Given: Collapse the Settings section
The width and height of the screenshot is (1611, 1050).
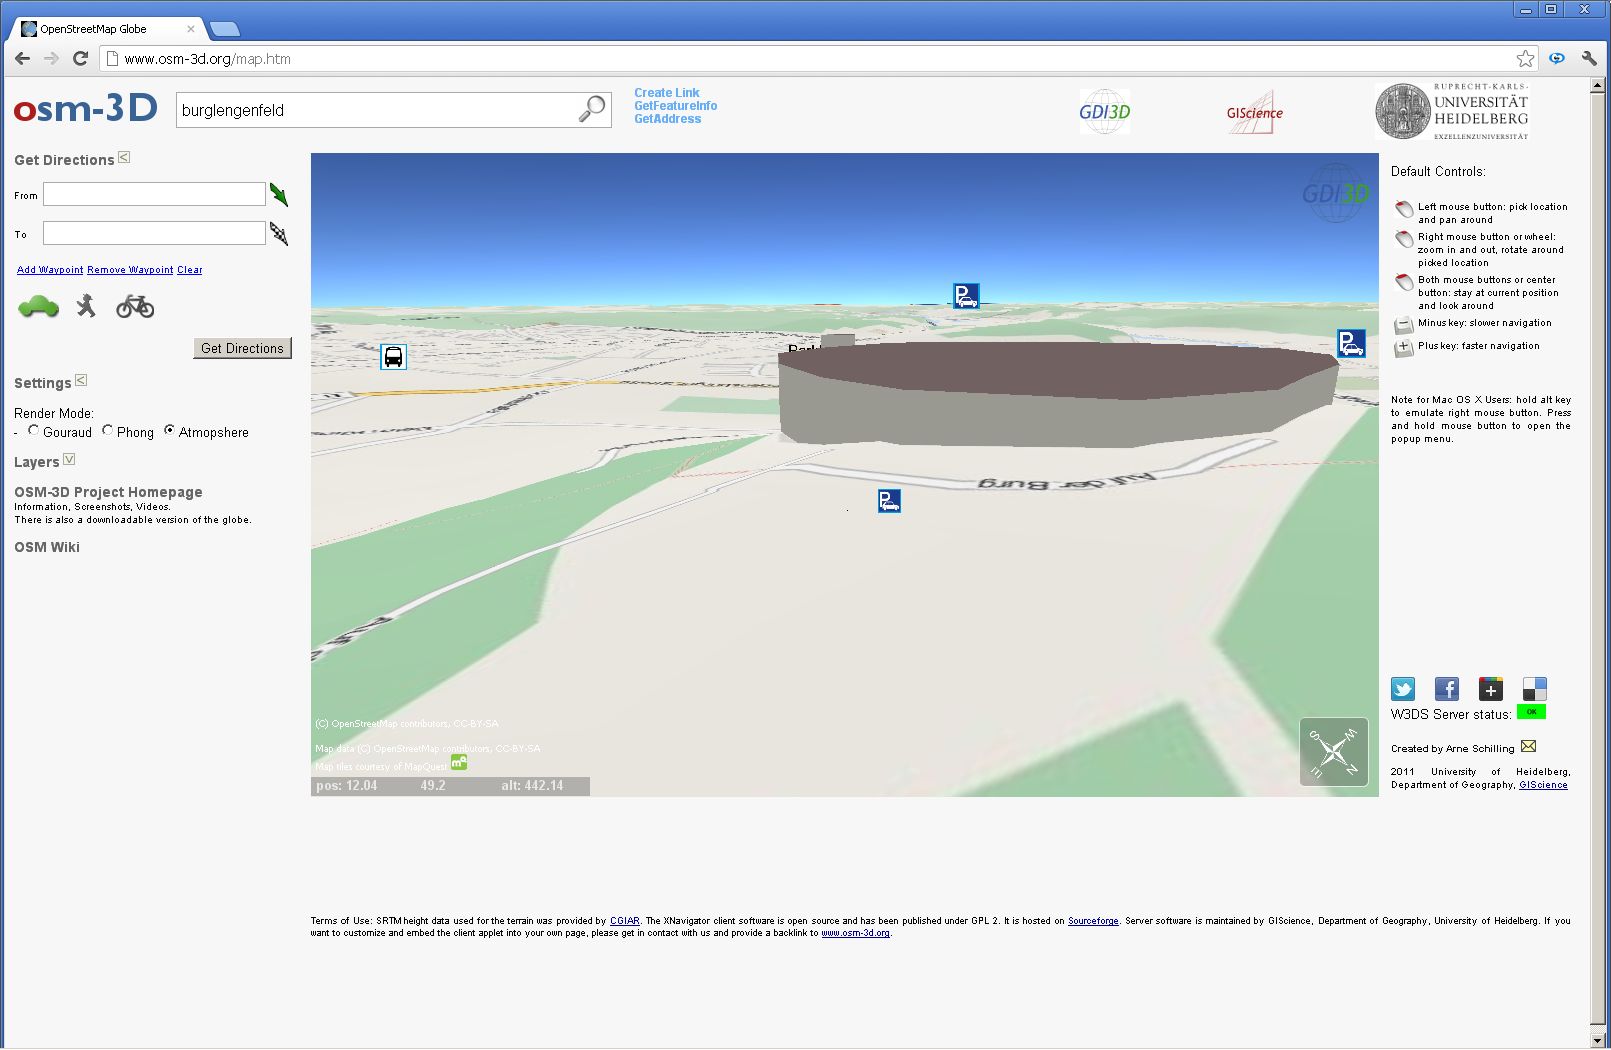Looking at the screenshot, I should click(x=81, y=381).
